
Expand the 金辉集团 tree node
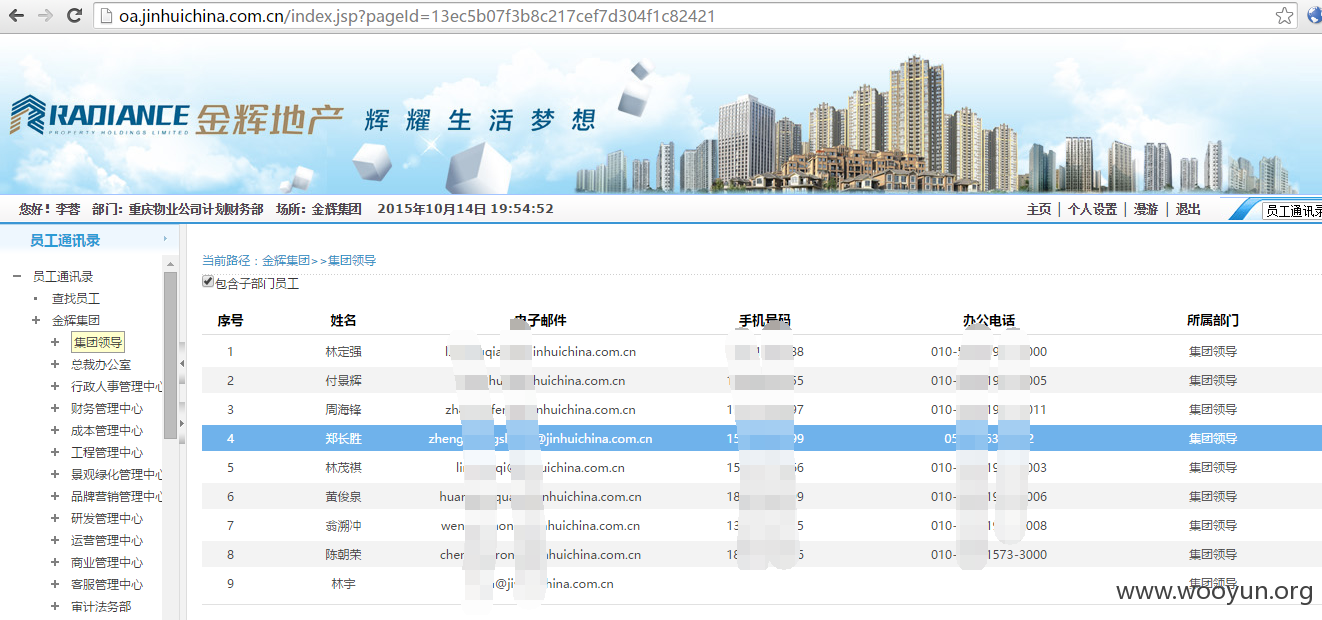click(36, 320)
